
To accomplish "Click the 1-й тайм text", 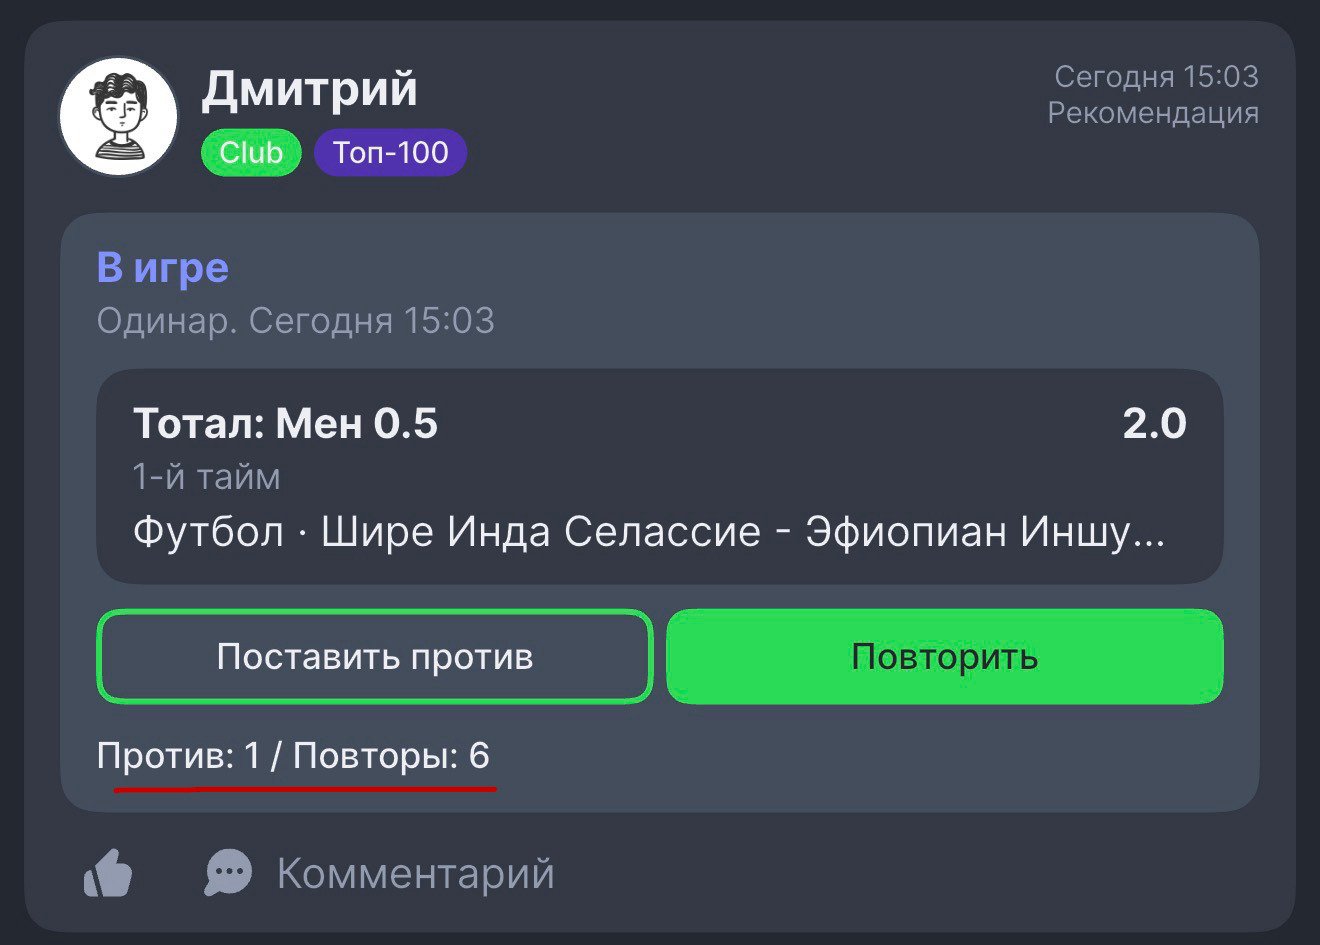I will pyautogui.click(x=207, y=477).
